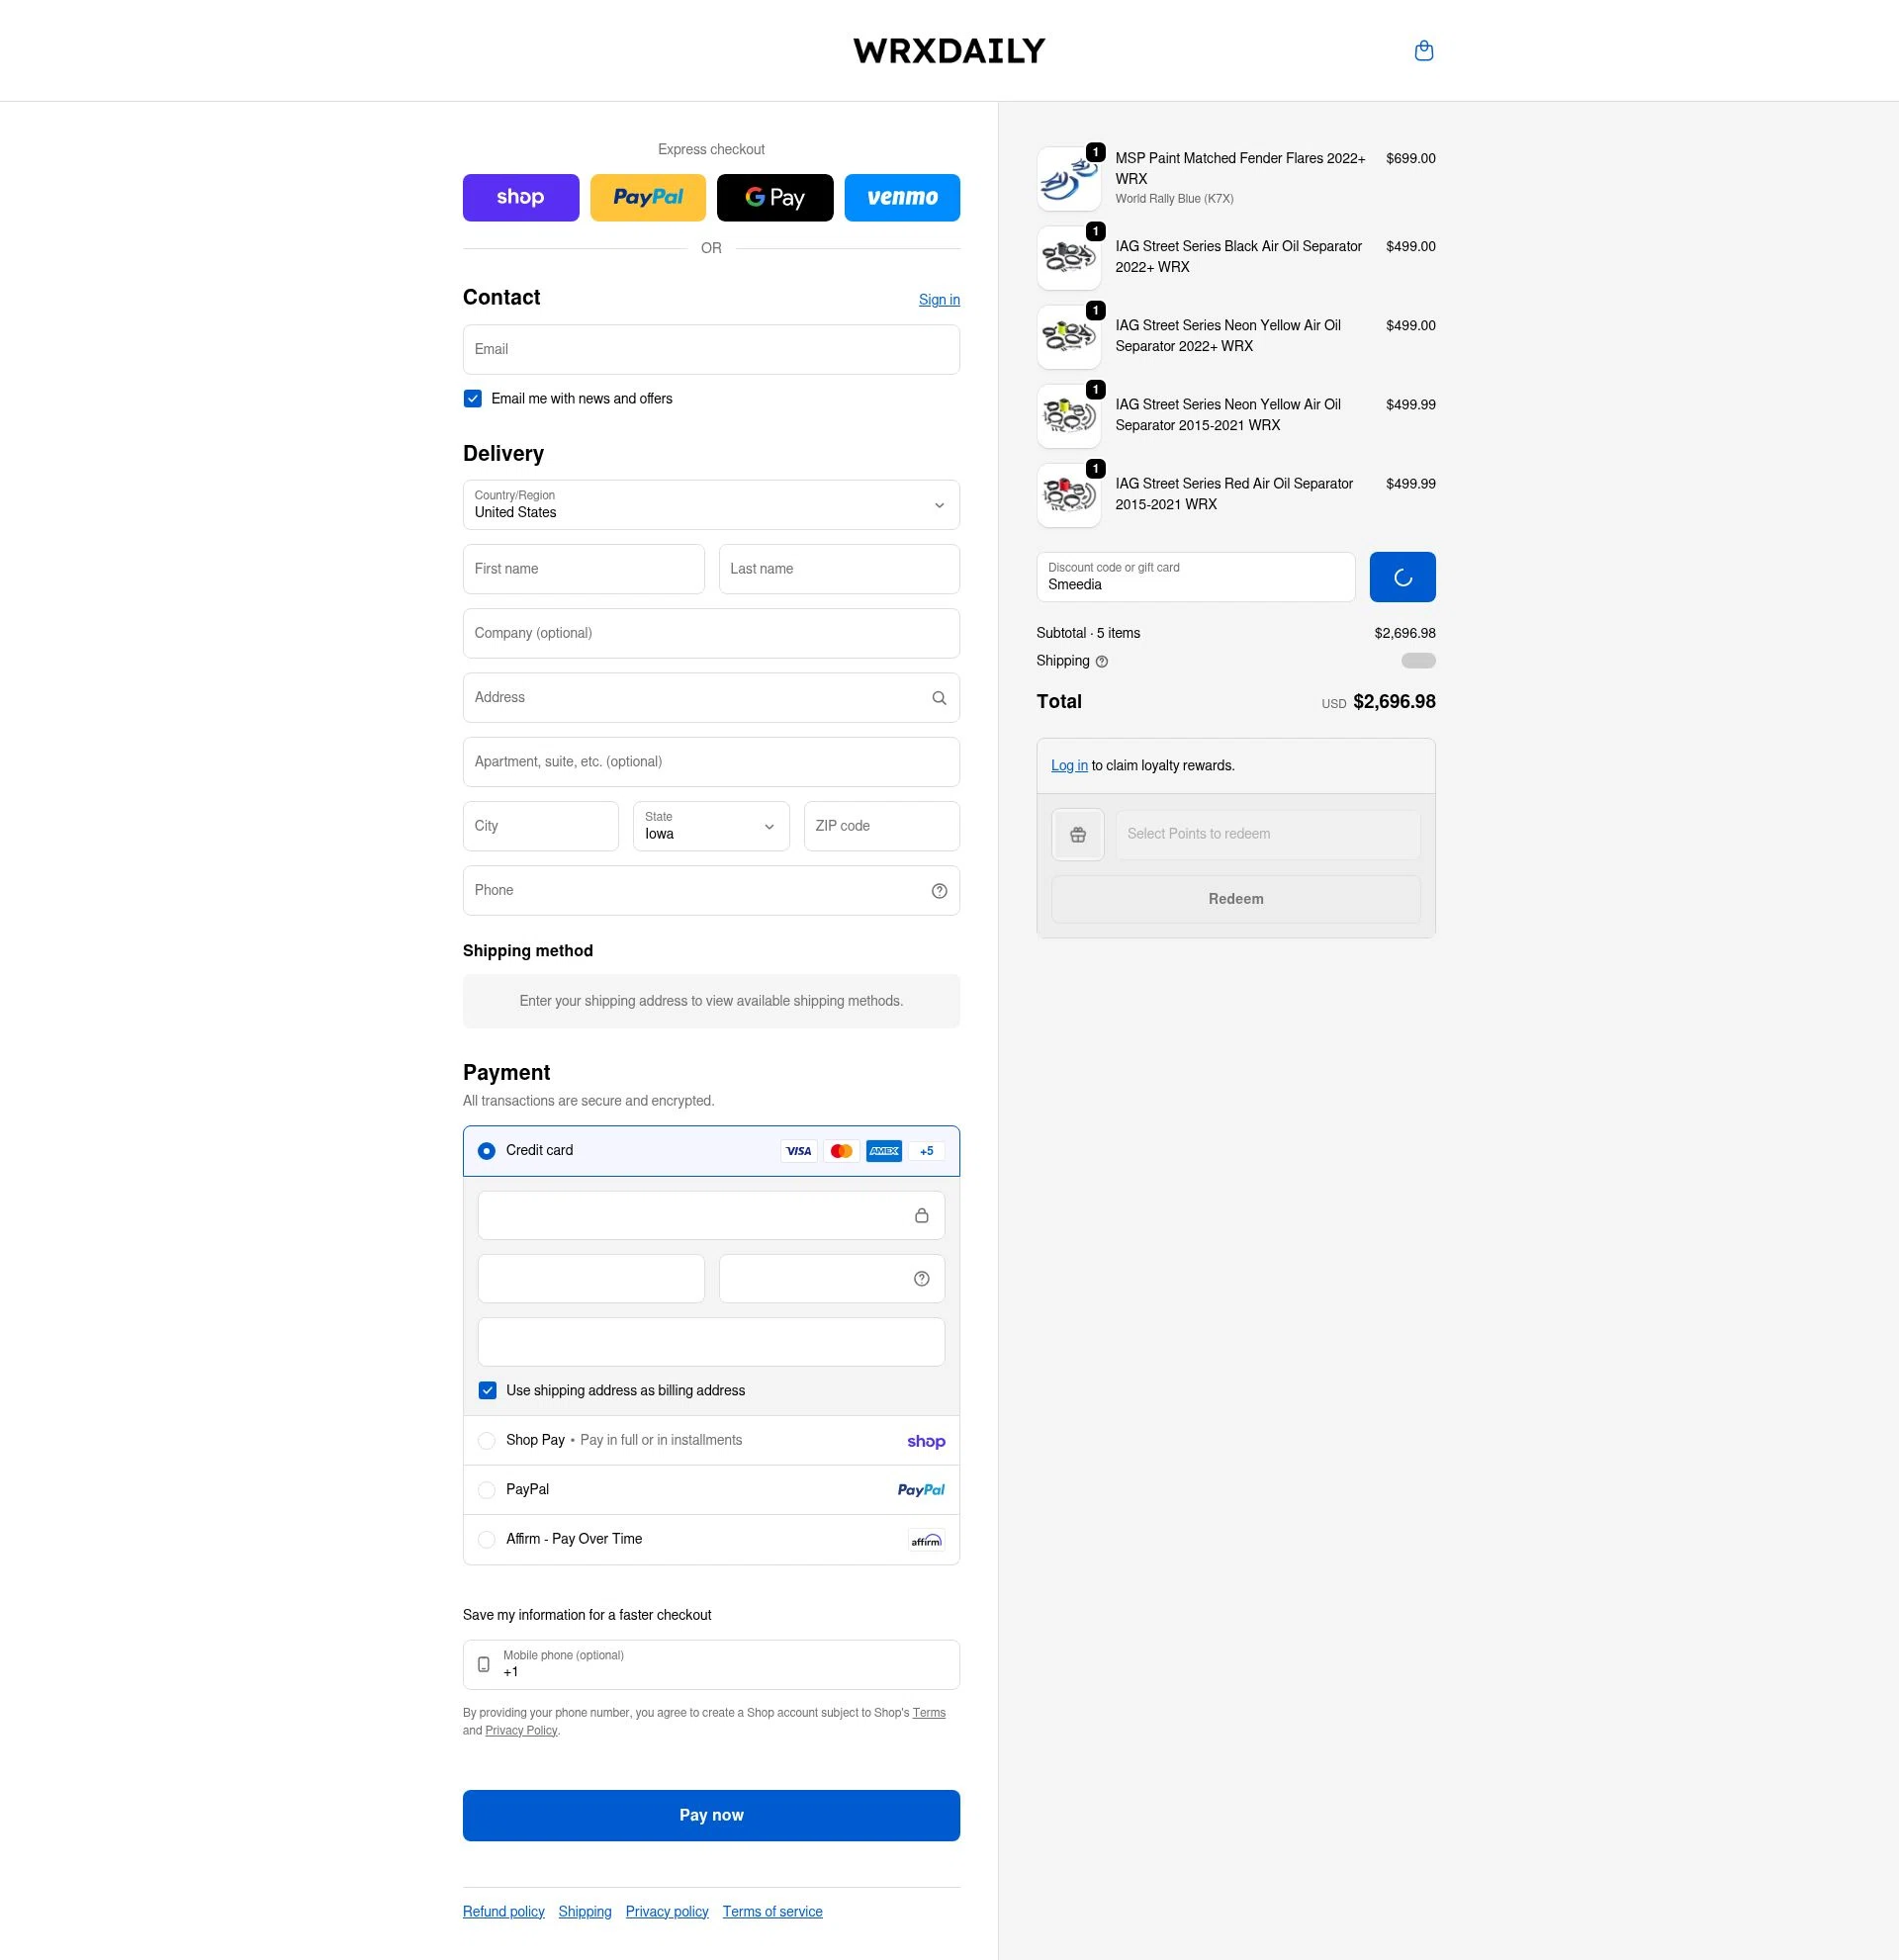The image size is (1899, 1960).
Task: Select Affirm - Pay Over Time option
Action: click(x=487, y=1539)
